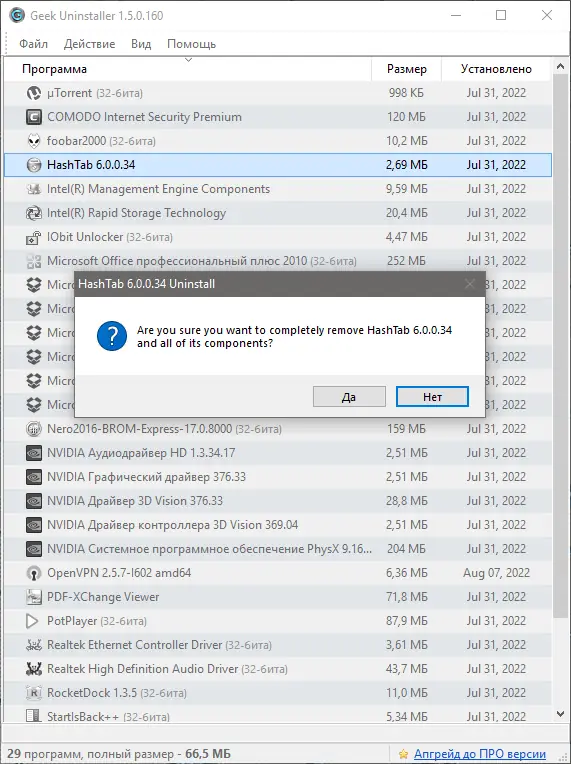The image size is (571, 764).
Task: Click the NVIDIA PhysX software icon
Action: 34,549
